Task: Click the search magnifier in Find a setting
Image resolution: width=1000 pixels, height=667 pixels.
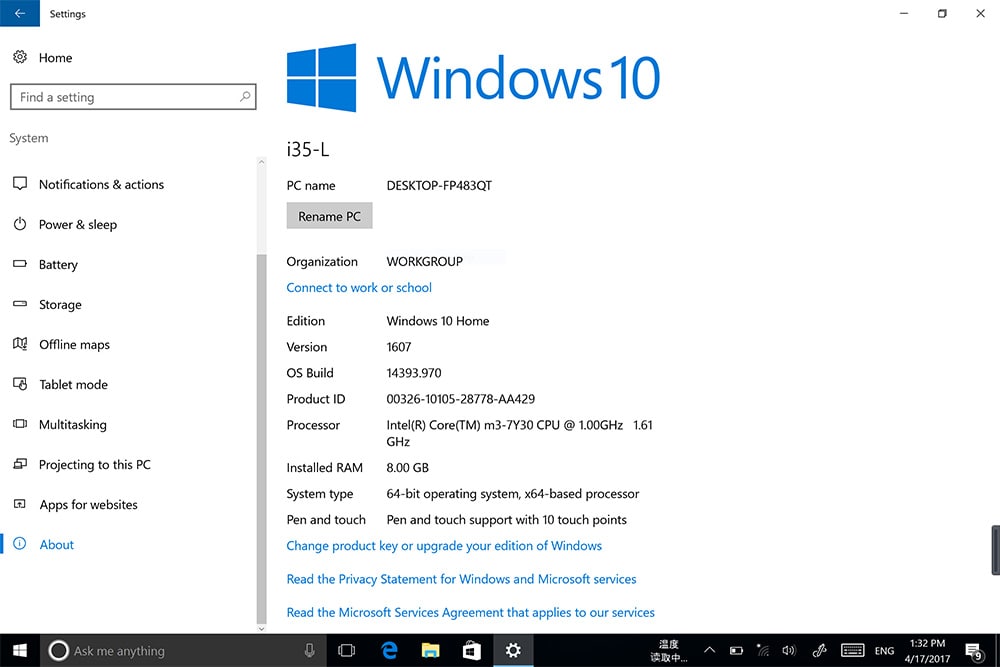Action: click(x=245, y=97)
